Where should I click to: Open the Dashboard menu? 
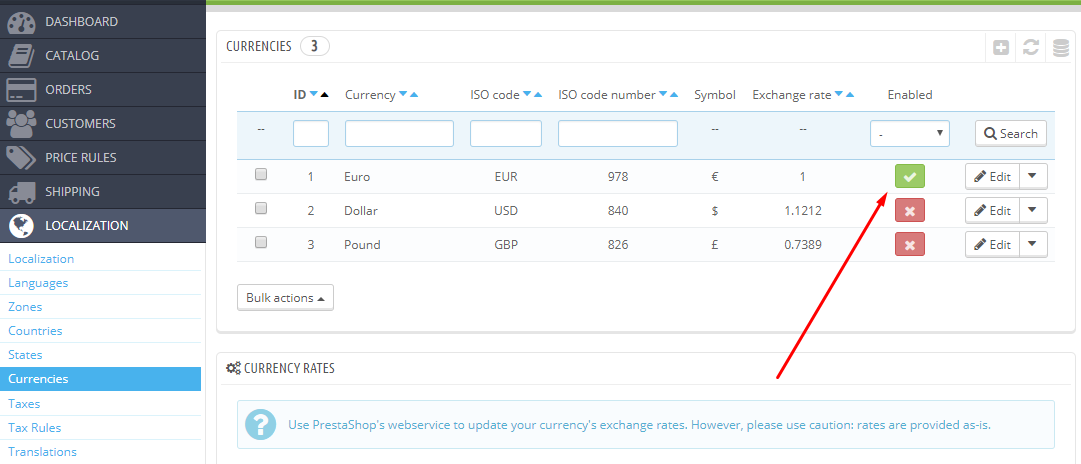(x=81, y=22)
